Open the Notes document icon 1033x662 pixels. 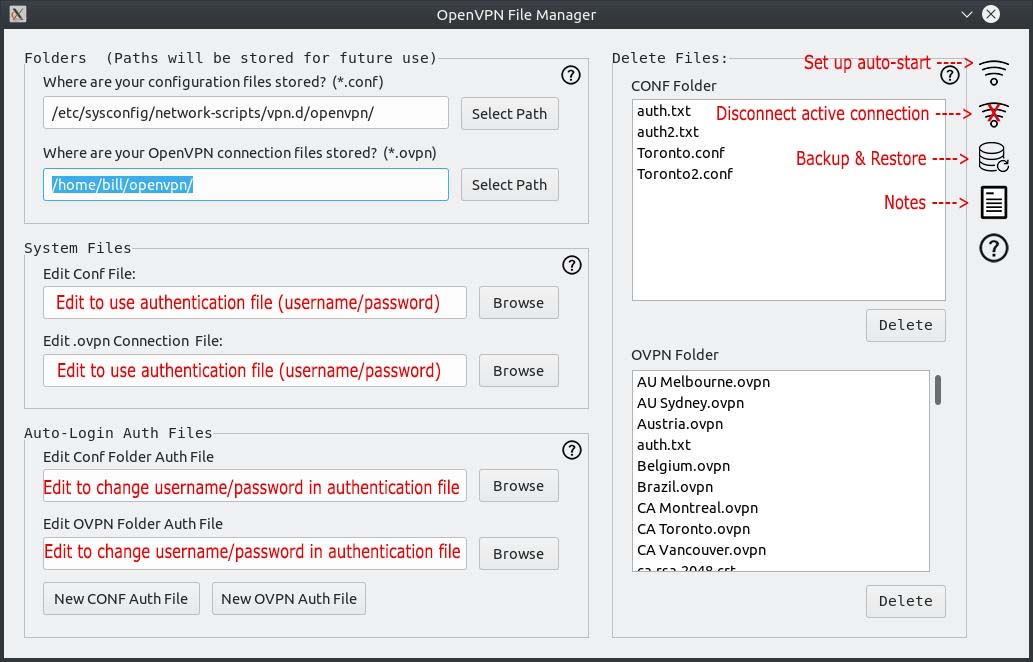(x=993, y=202)
